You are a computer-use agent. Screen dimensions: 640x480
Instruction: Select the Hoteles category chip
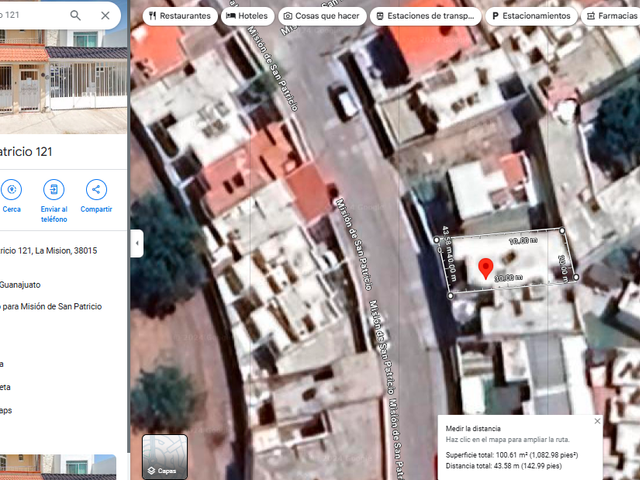pos(247,16)
